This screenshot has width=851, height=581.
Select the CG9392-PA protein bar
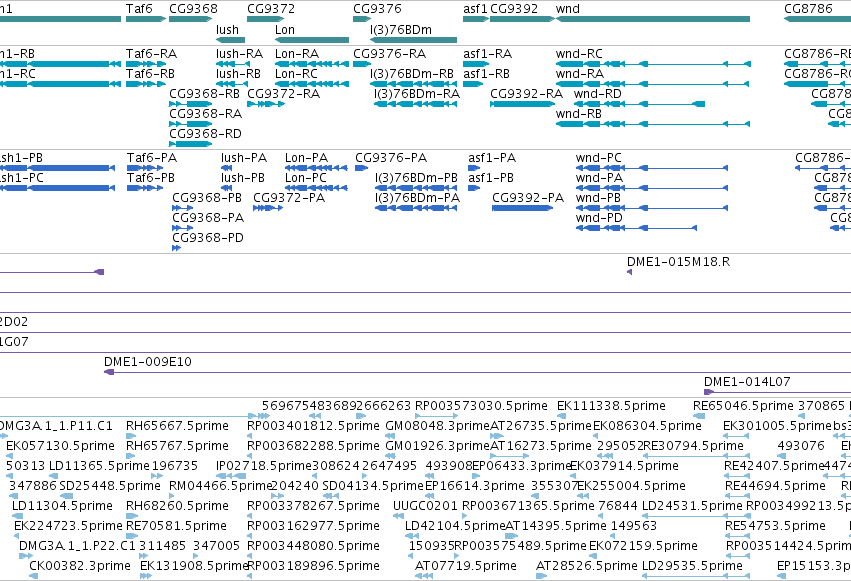click(x=522, y=208)
